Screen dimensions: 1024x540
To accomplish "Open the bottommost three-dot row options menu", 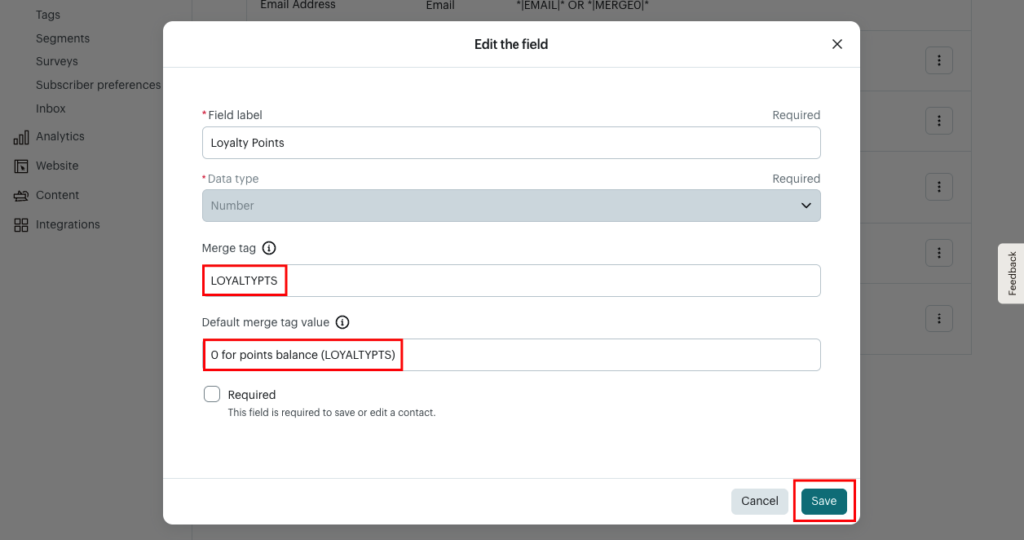I will pos(938,318).
